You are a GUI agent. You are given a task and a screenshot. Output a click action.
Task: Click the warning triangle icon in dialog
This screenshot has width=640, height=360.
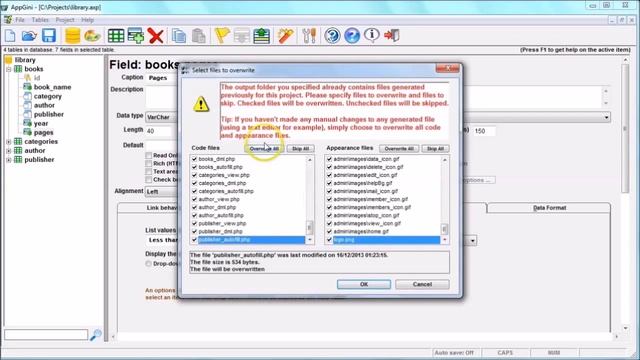[x=201, y=104]
